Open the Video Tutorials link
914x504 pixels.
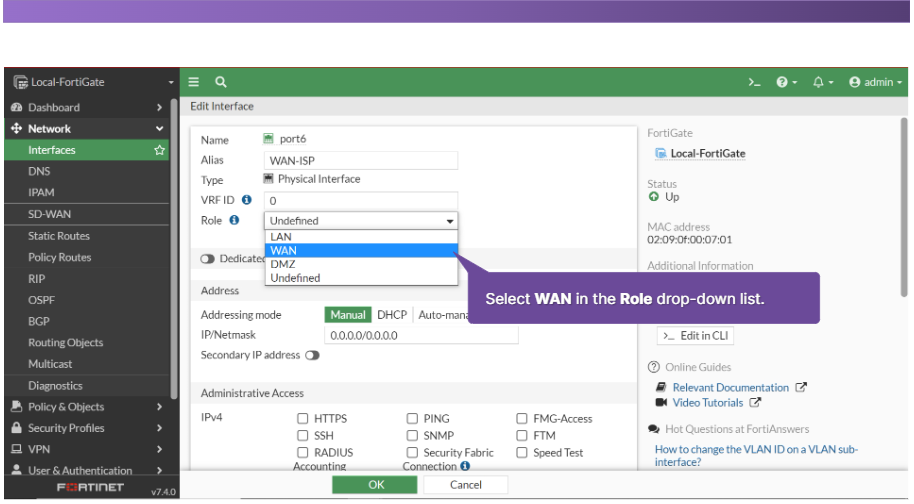point(708,403)
